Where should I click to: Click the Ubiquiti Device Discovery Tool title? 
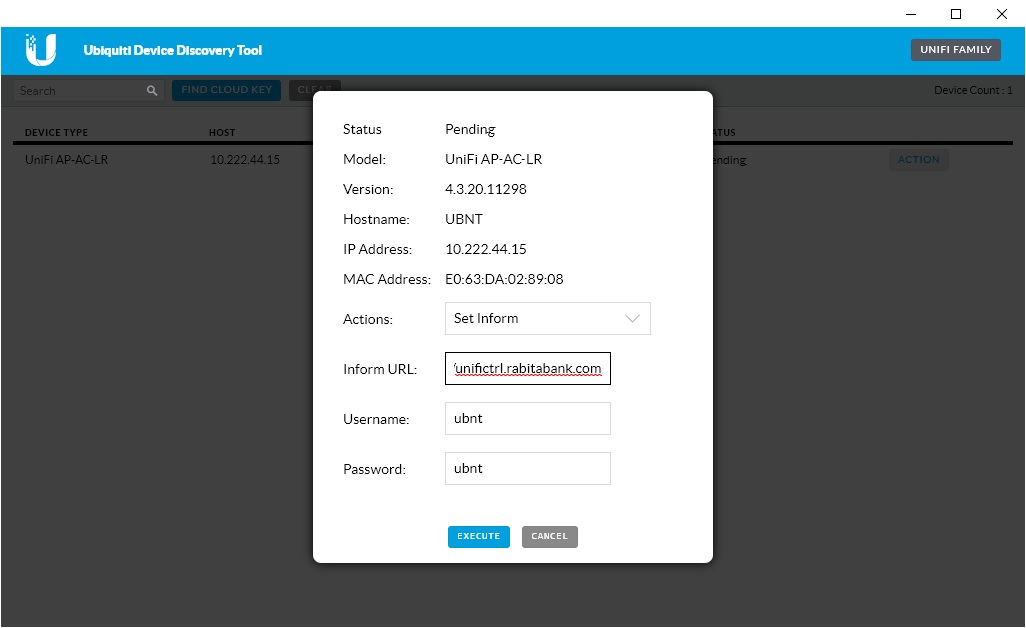pyautogui.click(x=173, y=50)
